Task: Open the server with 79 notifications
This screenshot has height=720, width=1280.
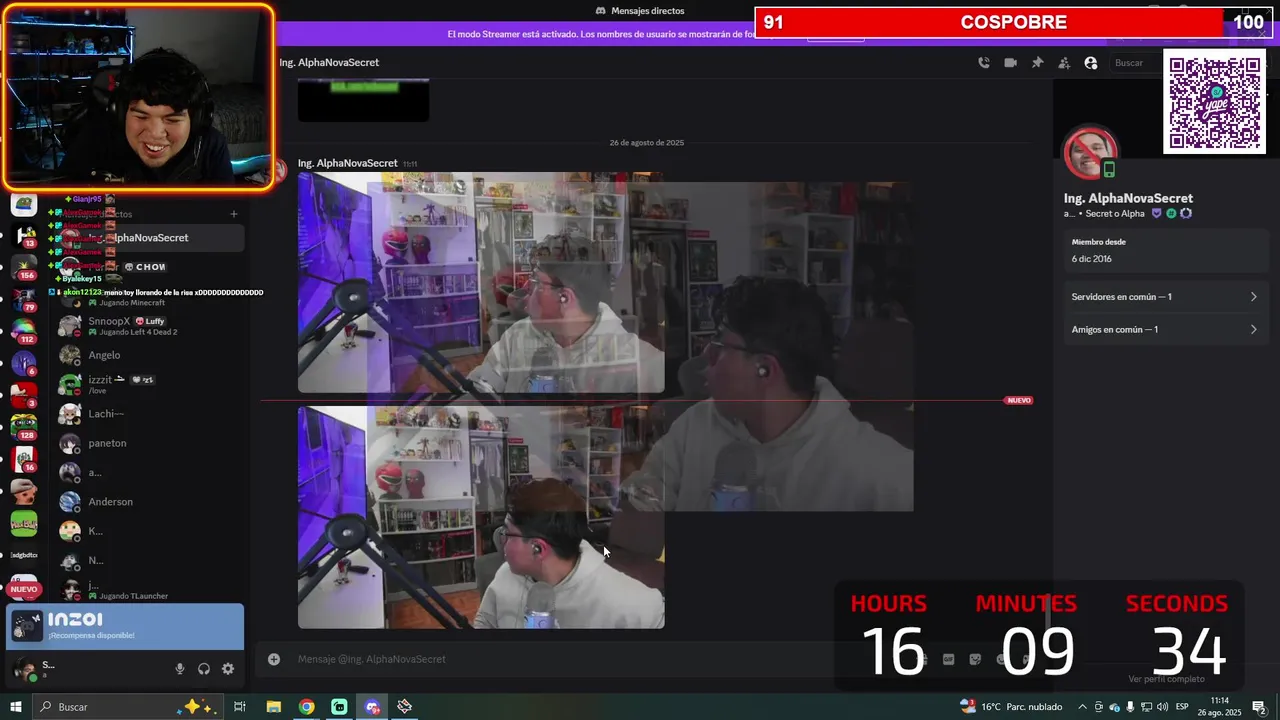Action: point(24,298)
